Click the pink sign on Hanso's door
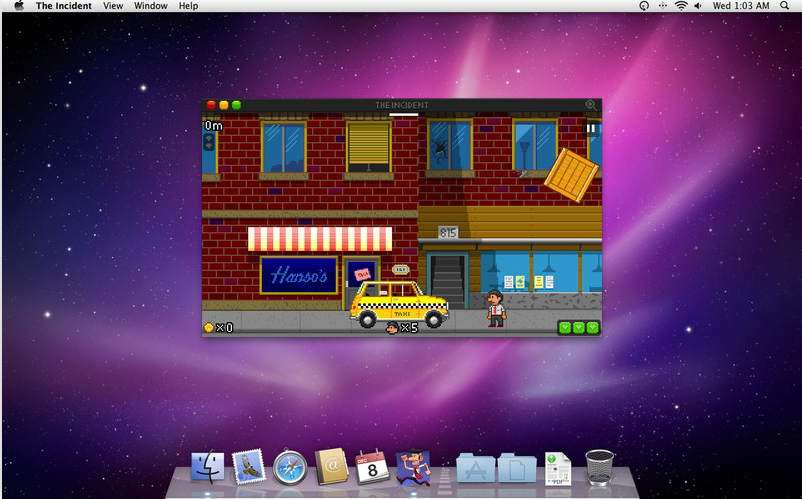The image size is (802, 499). (x=362, y=274)
